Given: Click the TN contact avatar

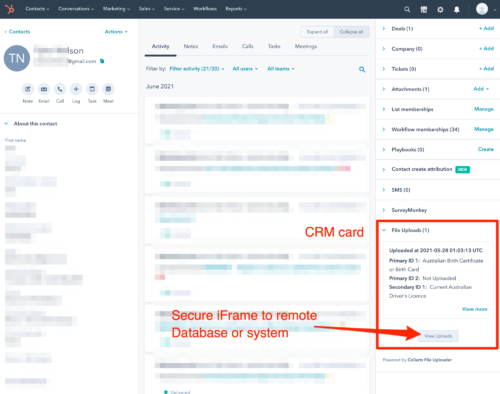Looking at the screenshot, I should point(17,58).
